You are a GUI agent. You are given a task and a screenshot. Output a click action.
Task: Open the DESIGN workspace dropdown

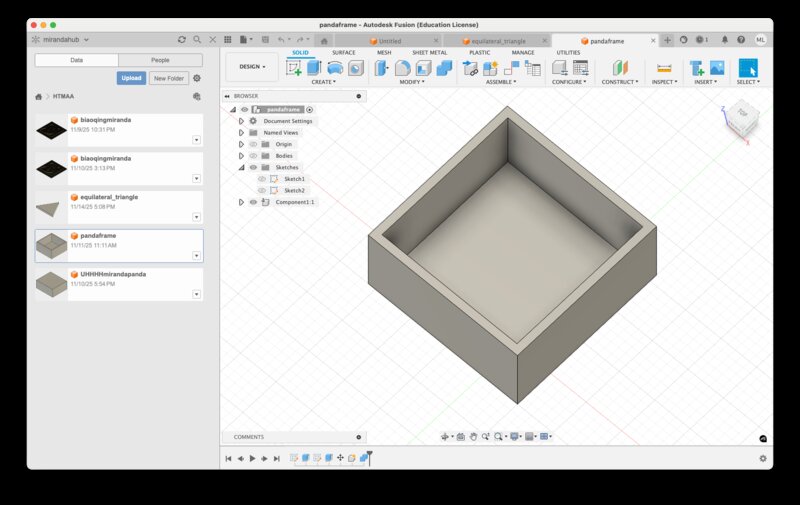coord(251,67)
